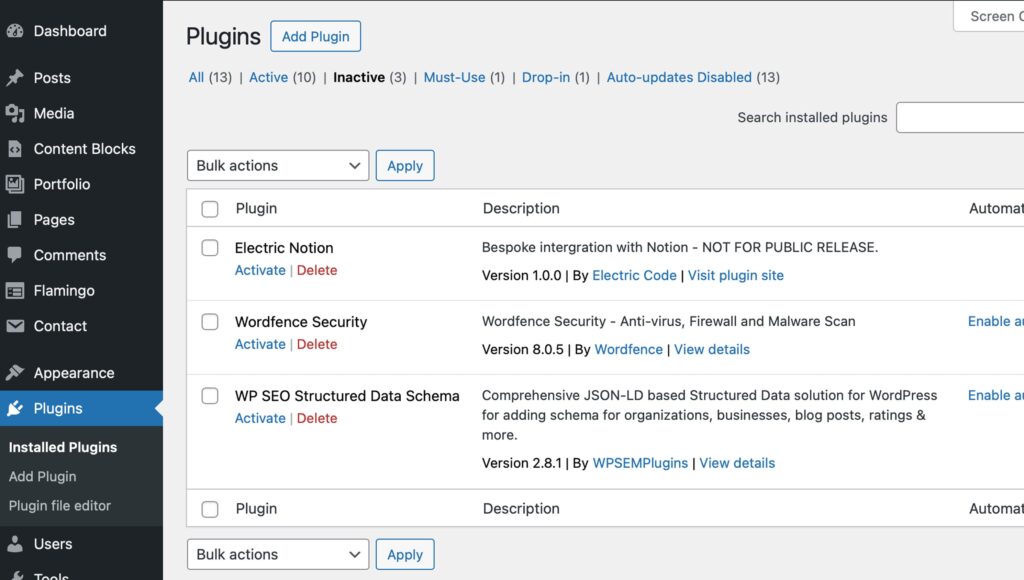
Task: Click the Appearance paintbrush icon
Action: [15, 373]
